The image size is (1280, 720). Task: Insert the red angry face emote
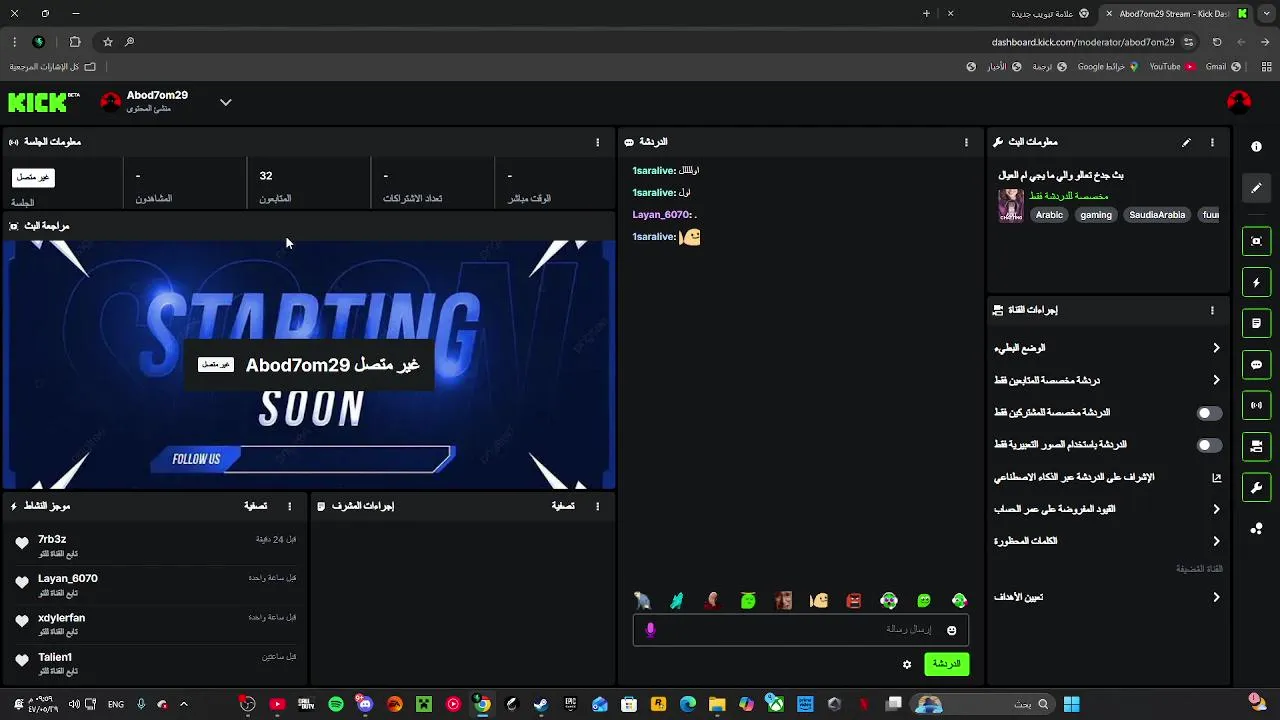[854, 601]
